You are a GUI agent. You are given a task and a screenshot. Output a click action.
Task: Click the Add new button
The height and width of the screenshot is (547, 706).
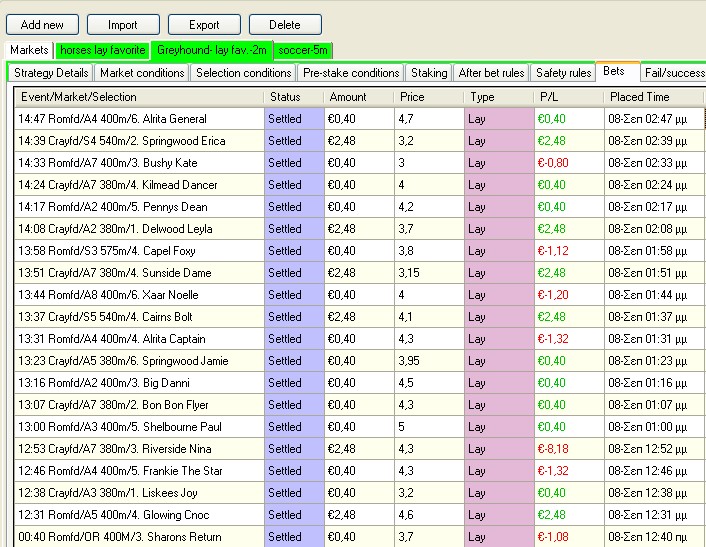pyautogui.click(x=42, y=25)
